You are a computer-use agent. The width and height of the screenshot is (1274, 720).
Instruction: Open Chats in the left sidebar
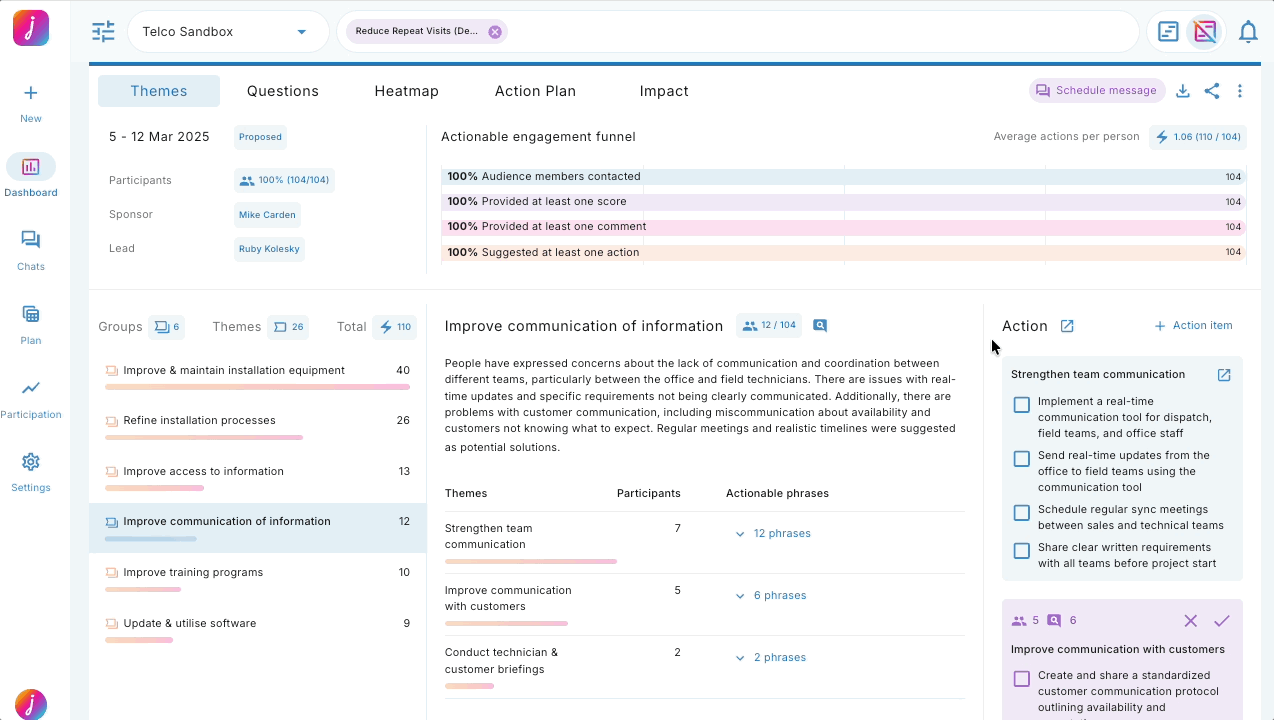point(31,249)
